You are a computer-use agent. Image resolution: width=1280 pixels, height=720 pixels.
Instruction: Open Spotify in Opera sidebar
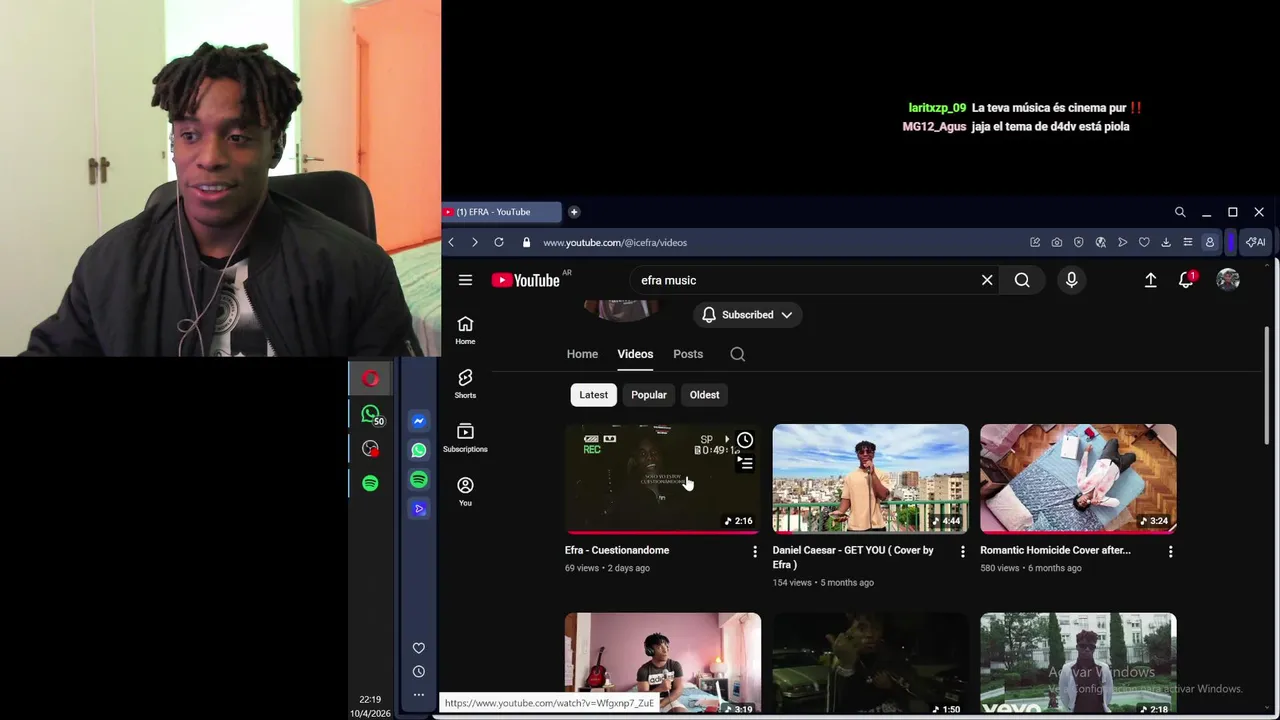click(419, 480)
